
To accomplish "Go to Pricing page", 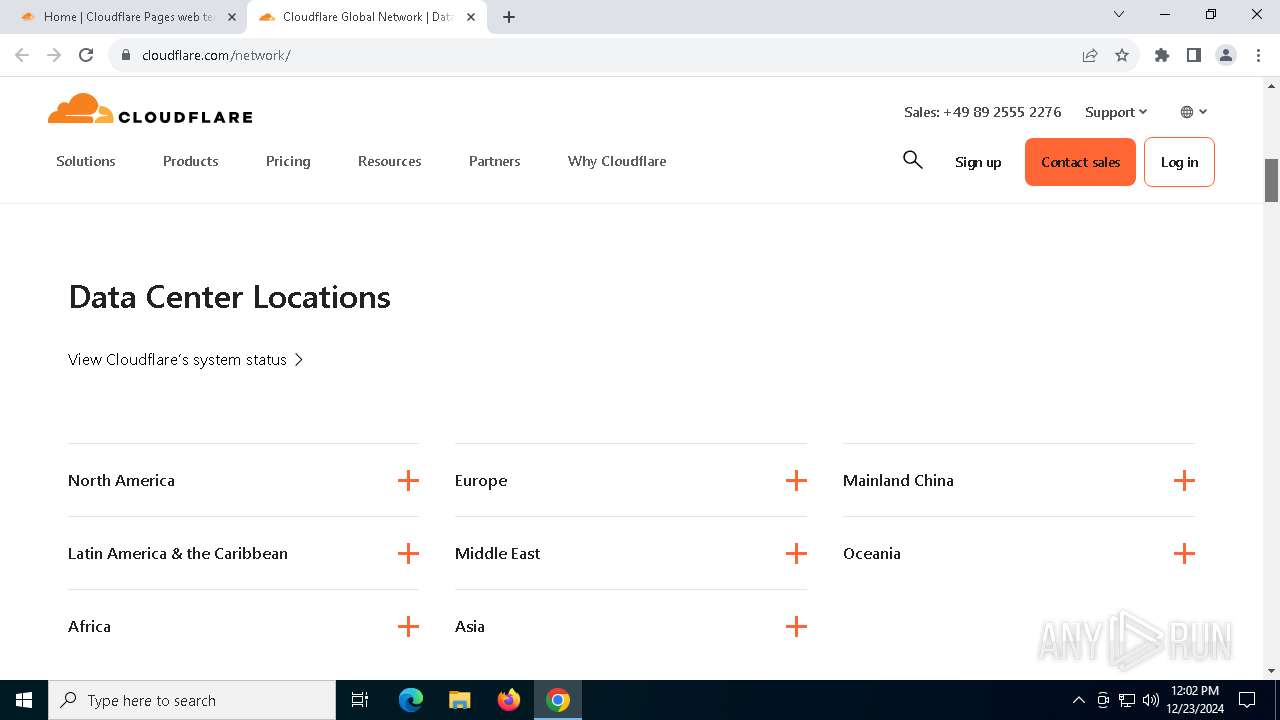I will pos(288,161).
